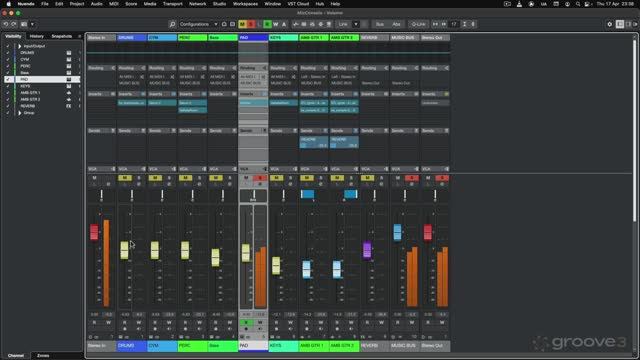
Task: Click the REVERB send slot on AMB GTR 1
Action: [313, 142]
